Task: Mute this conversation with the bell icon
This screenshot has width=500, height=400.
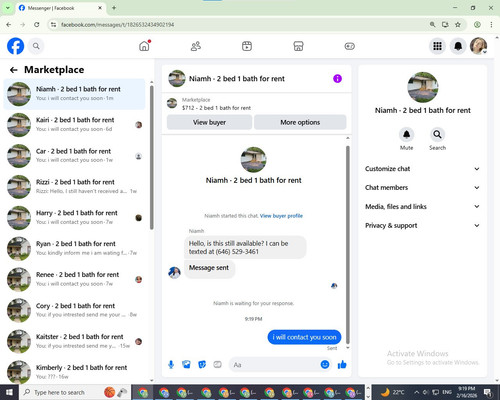Action: tap(406, 134)
